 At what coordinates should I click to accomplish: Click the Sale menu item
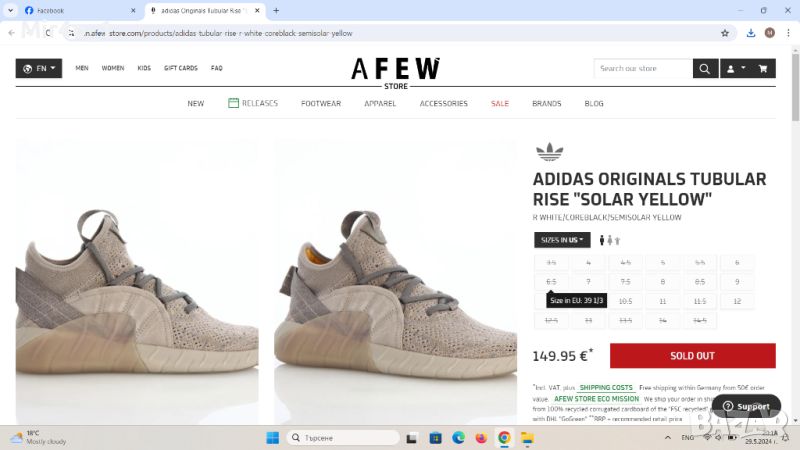pyautogui.click(x=499, y=104)
